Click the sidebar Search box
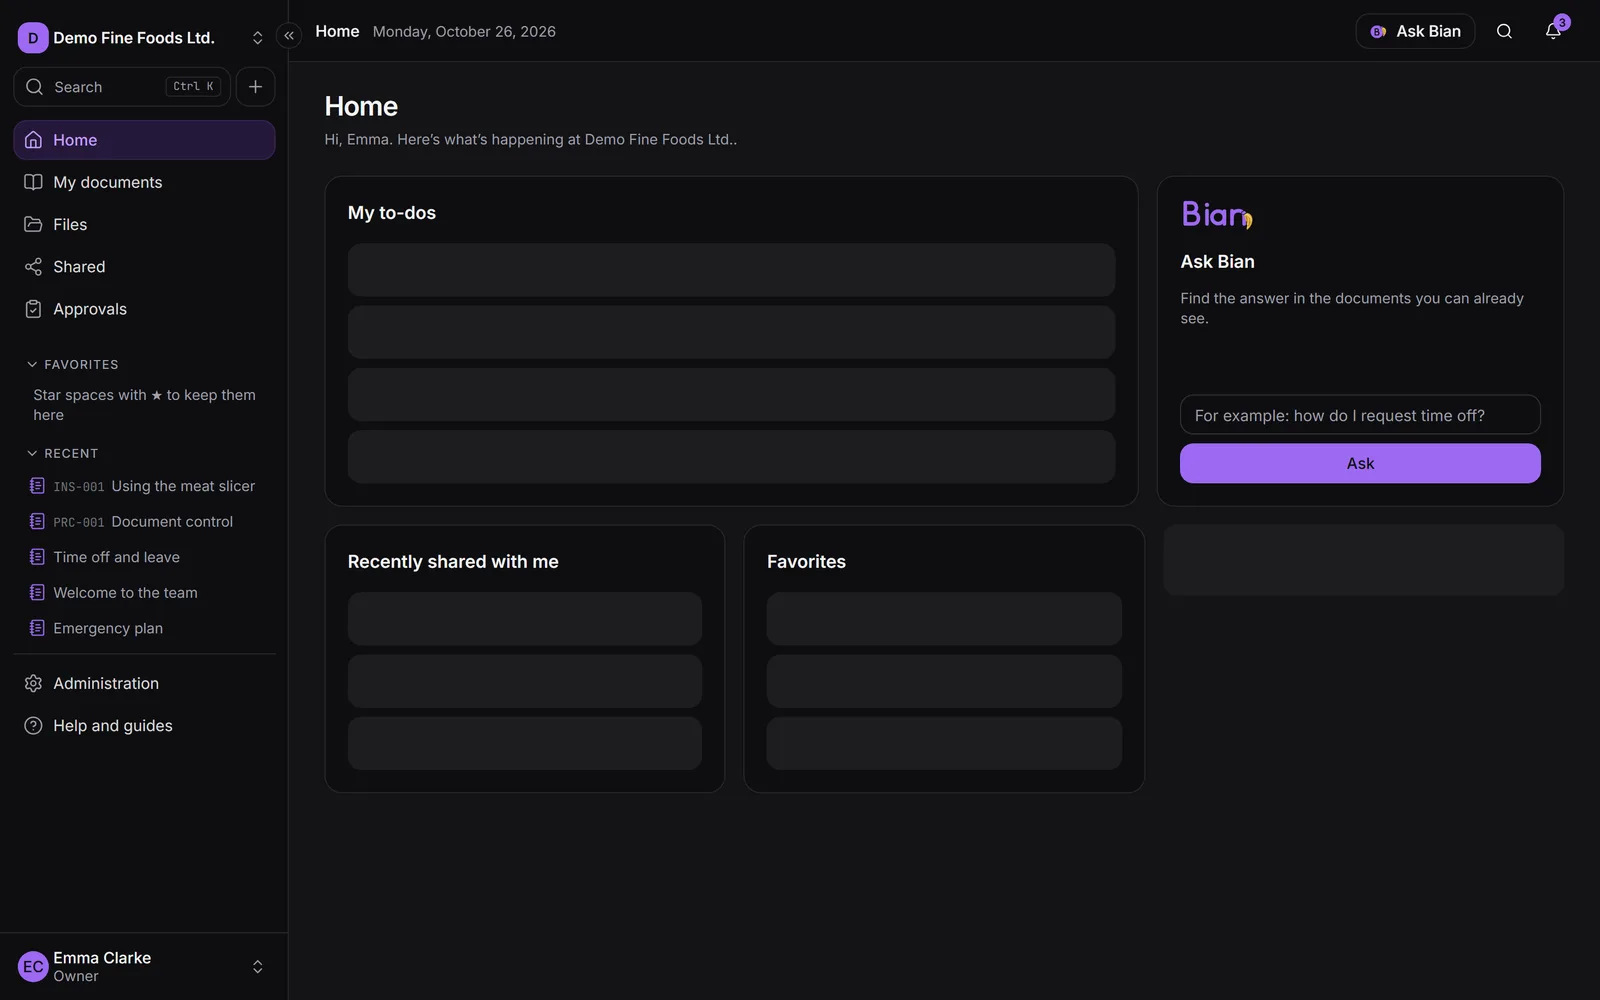This screenshot has width=1600, height=1000. click(122, 87)
